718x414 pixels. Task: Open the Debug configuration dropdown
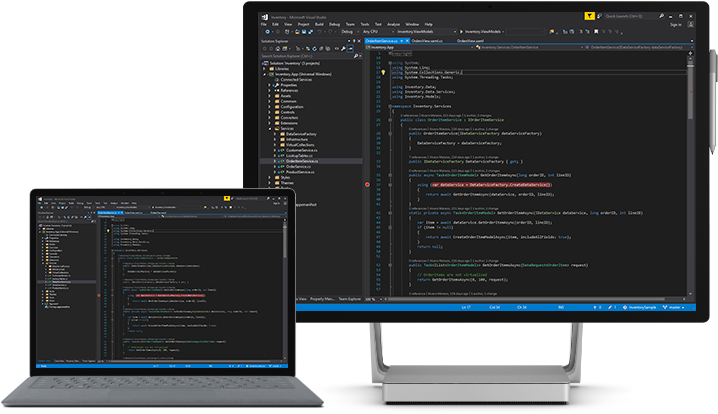point(350,32)
